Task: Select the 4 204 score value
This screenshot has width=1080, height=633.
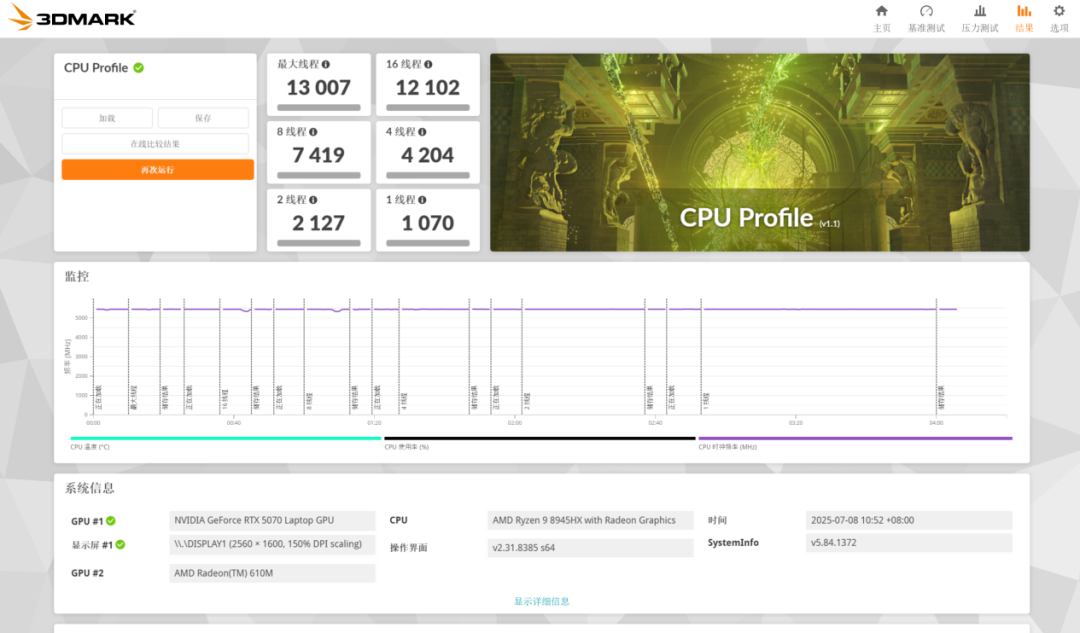Action: click(x=428, y=155)
